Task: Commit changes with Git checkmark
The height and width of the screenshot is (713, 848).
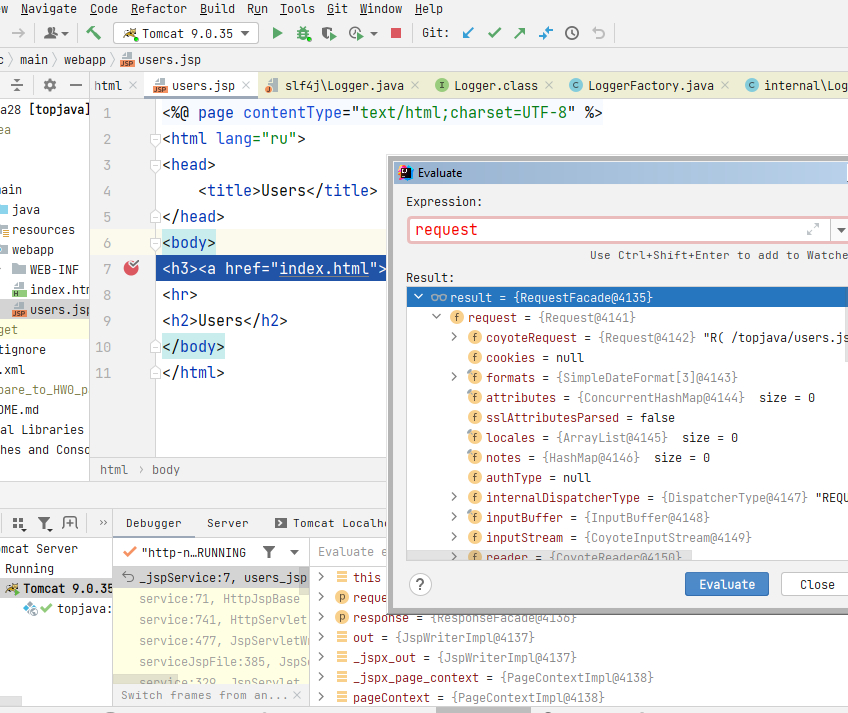Action: 494,34
